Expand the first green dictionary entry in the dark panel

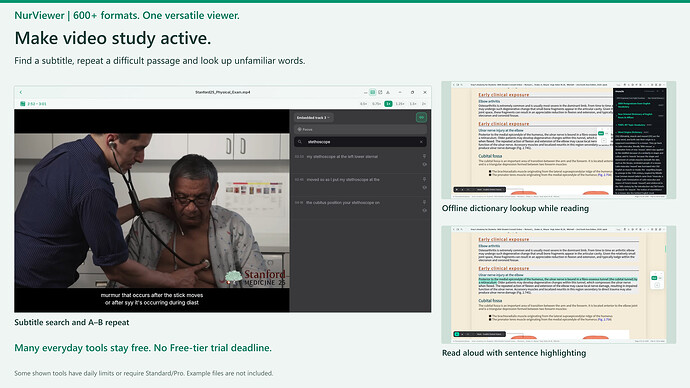[634, 105]
